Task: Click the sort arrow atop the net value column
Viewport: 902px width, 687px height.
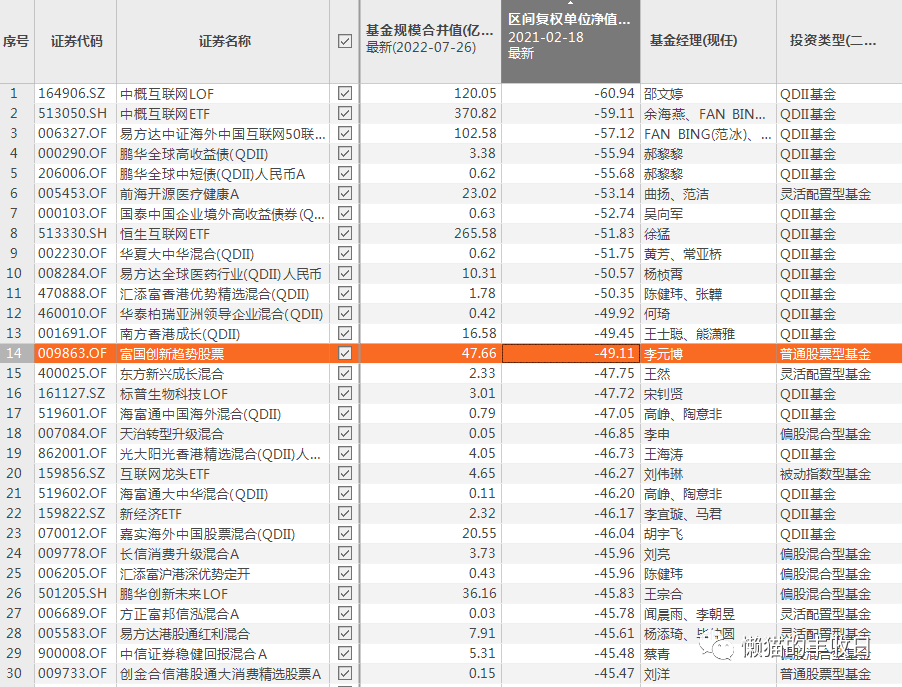Action: pos(570,3)
